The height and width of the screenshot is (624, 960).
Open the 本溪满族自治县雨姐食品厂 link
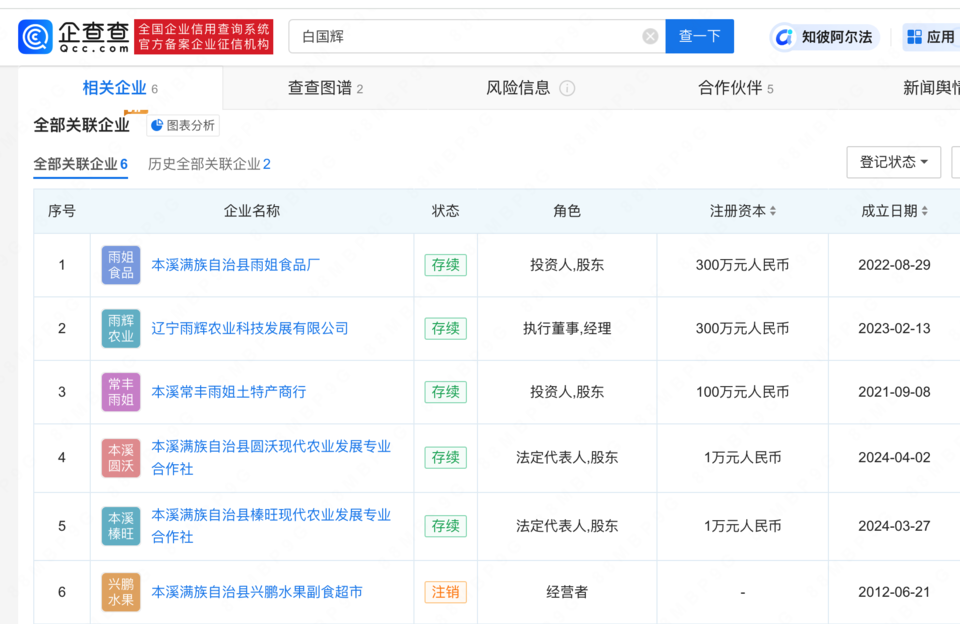click(x=236, y=265)
